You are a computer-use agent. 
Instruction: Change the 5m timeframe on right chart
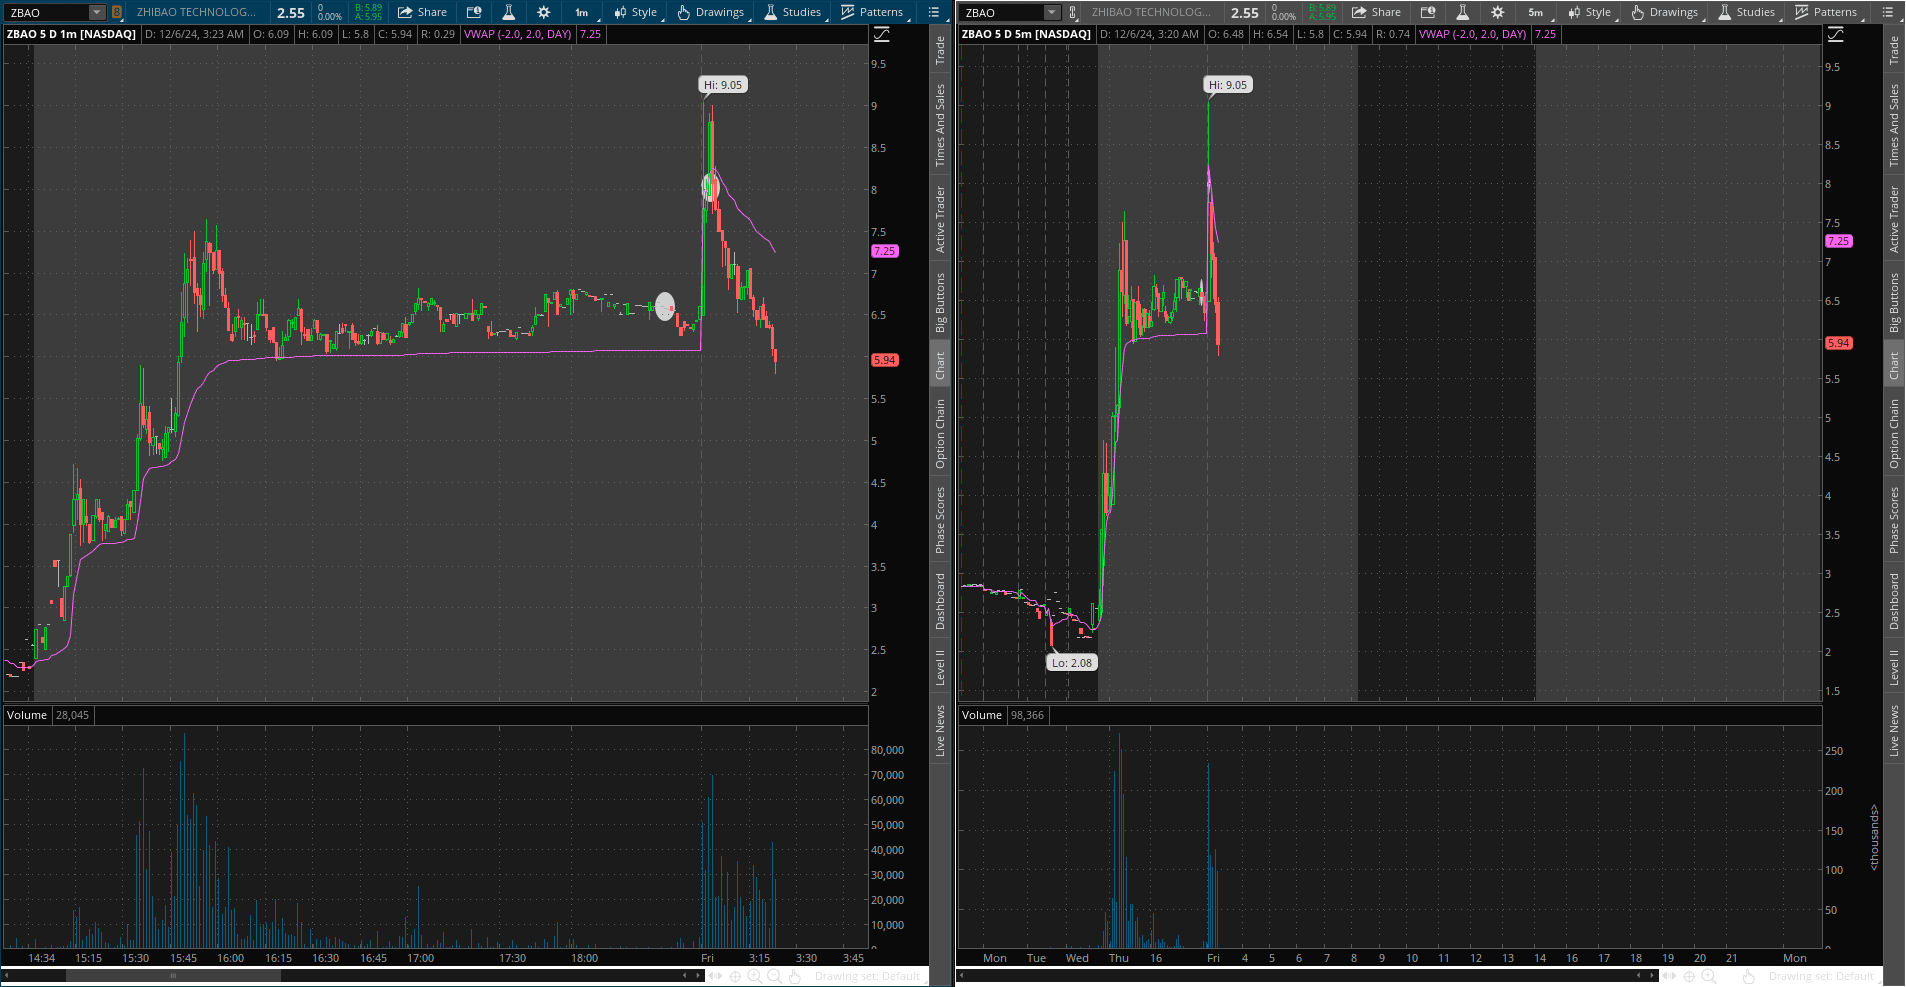point(1536,12)
